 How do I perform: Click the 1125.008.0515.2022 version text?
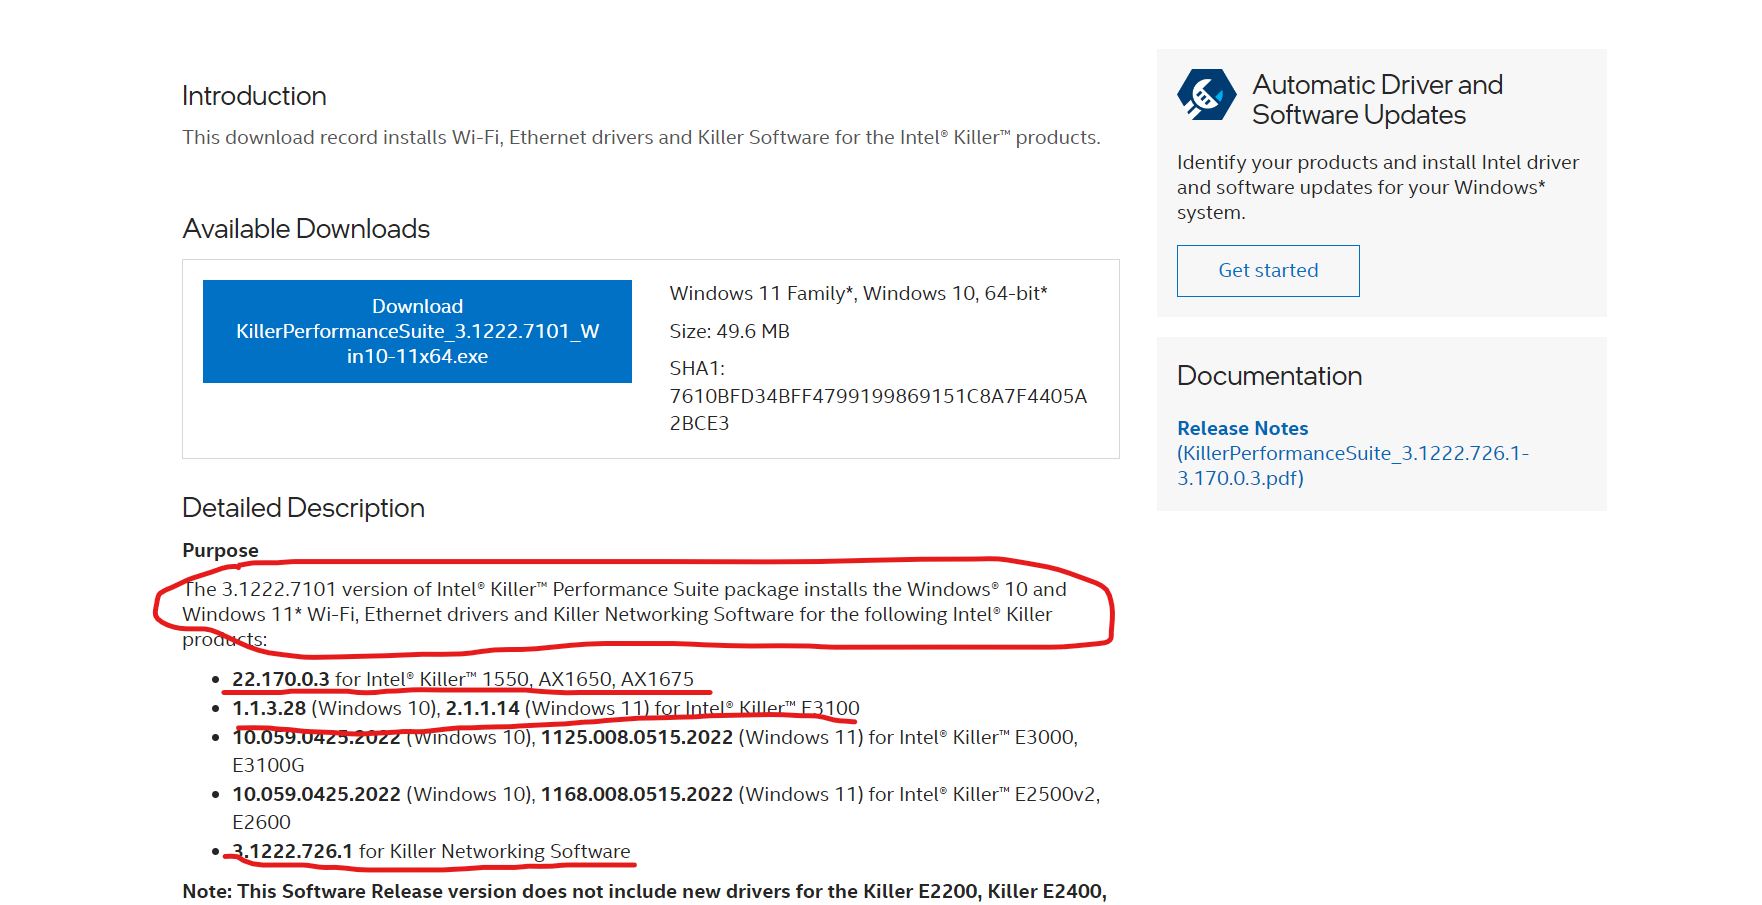[x=636, y=737]
